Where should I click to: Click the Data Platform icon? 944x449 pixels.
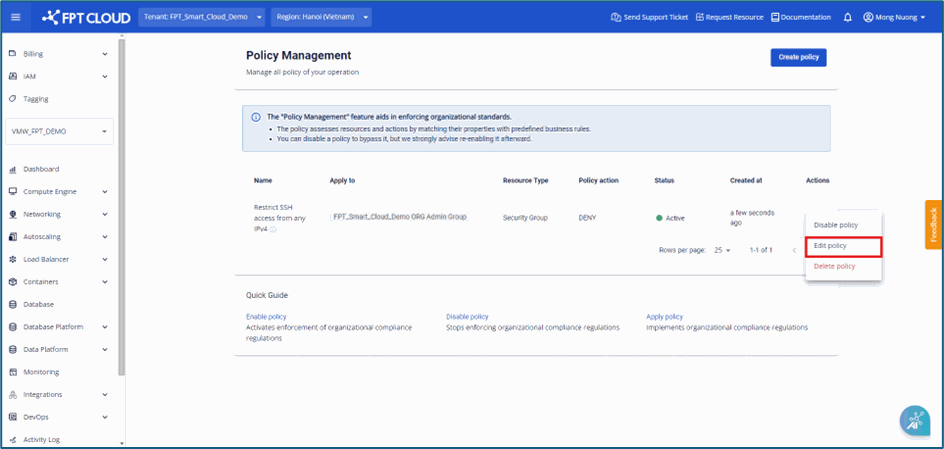(x=12, y=350)
